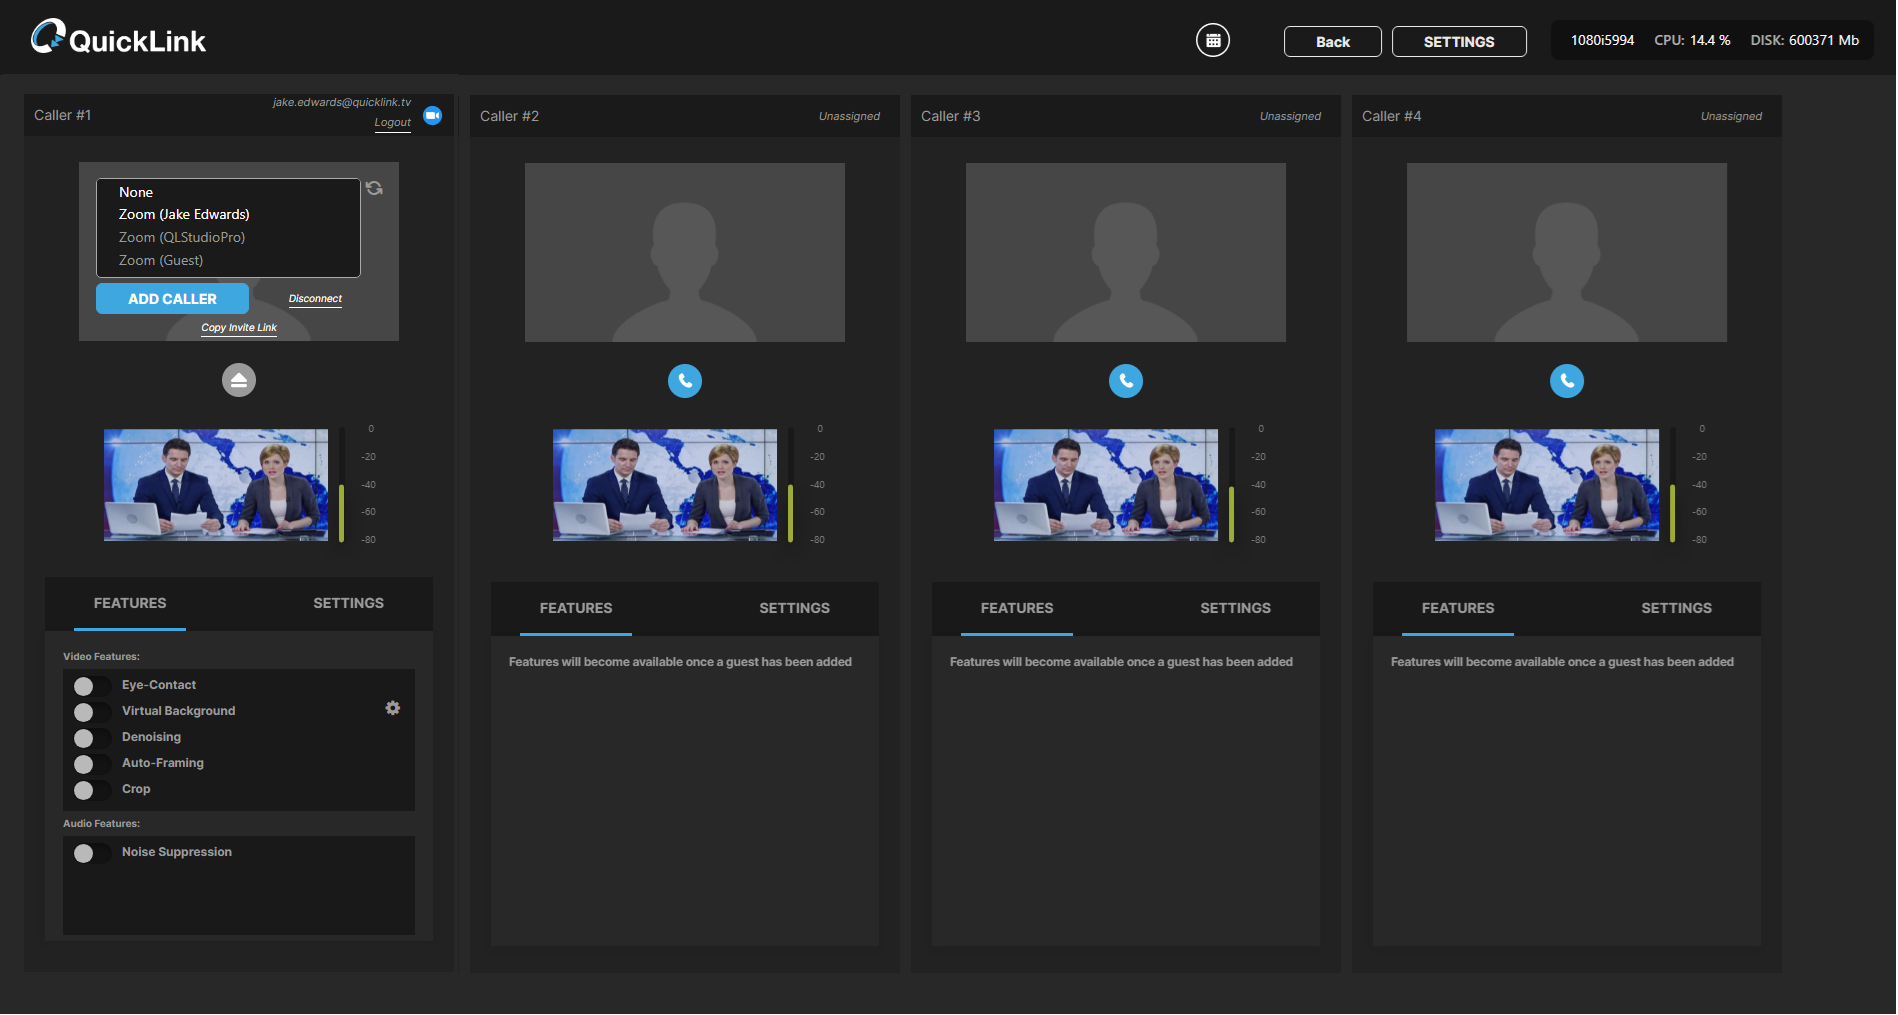Click ADD CALLER button
Screen dimensions: 1898x1015
click(172, 299)
